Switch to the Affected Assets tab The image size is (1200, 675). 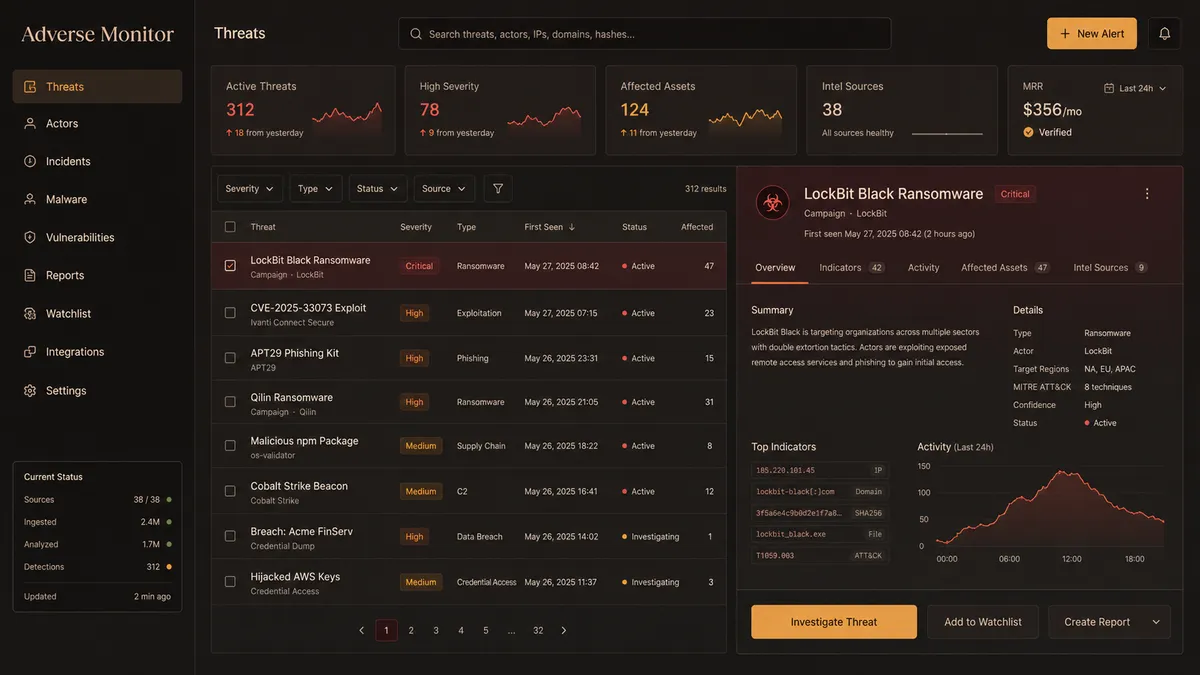[x=1005, y=268]
